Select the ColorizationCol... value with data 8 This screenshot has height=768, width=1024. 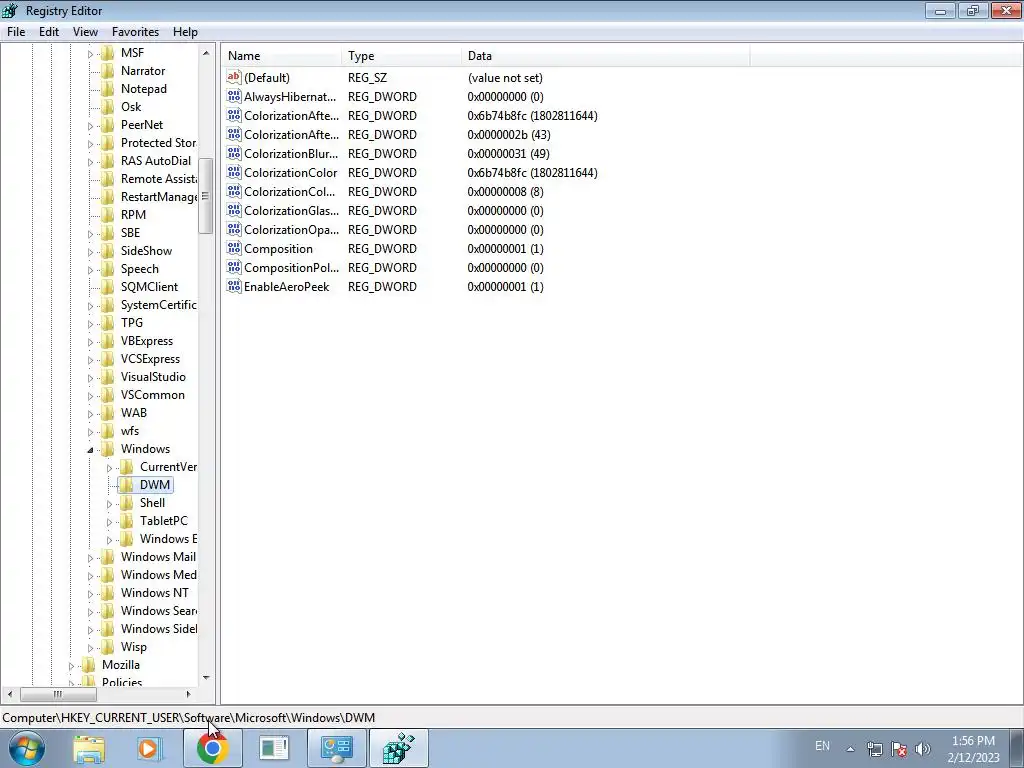pos(291,191)
